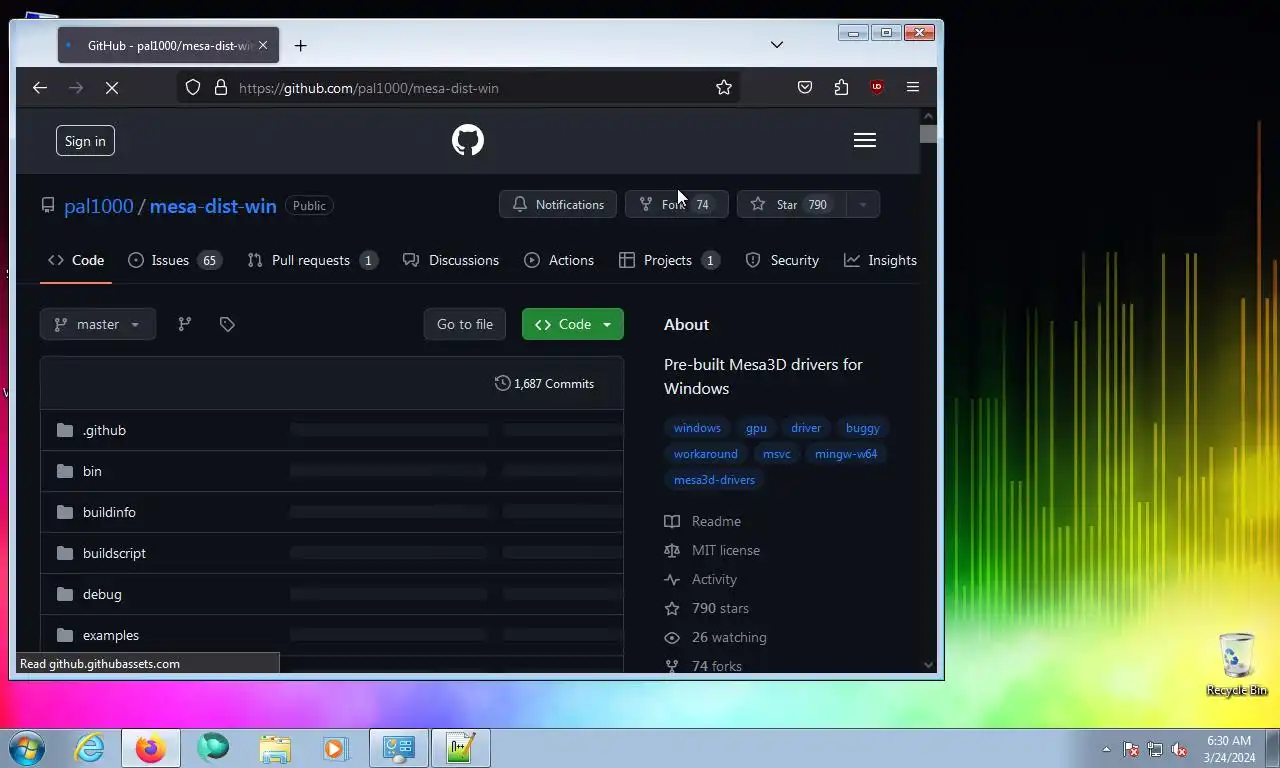Click the buggy topic tag

pos(863,428)
